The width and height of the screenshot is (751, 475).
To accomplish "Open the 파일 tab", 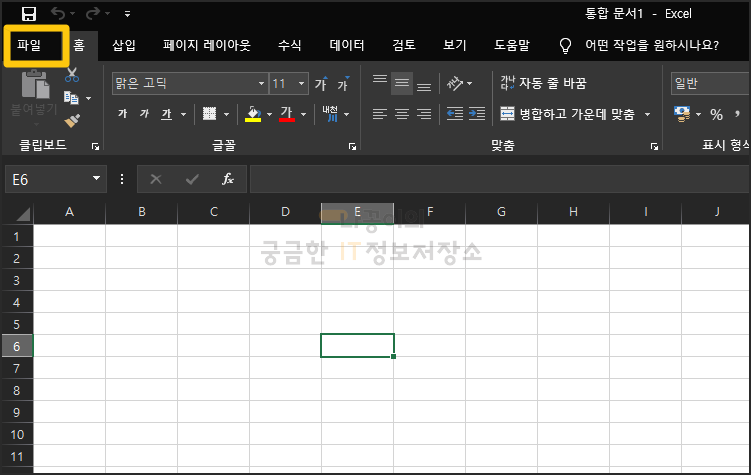I will (29, 45).
